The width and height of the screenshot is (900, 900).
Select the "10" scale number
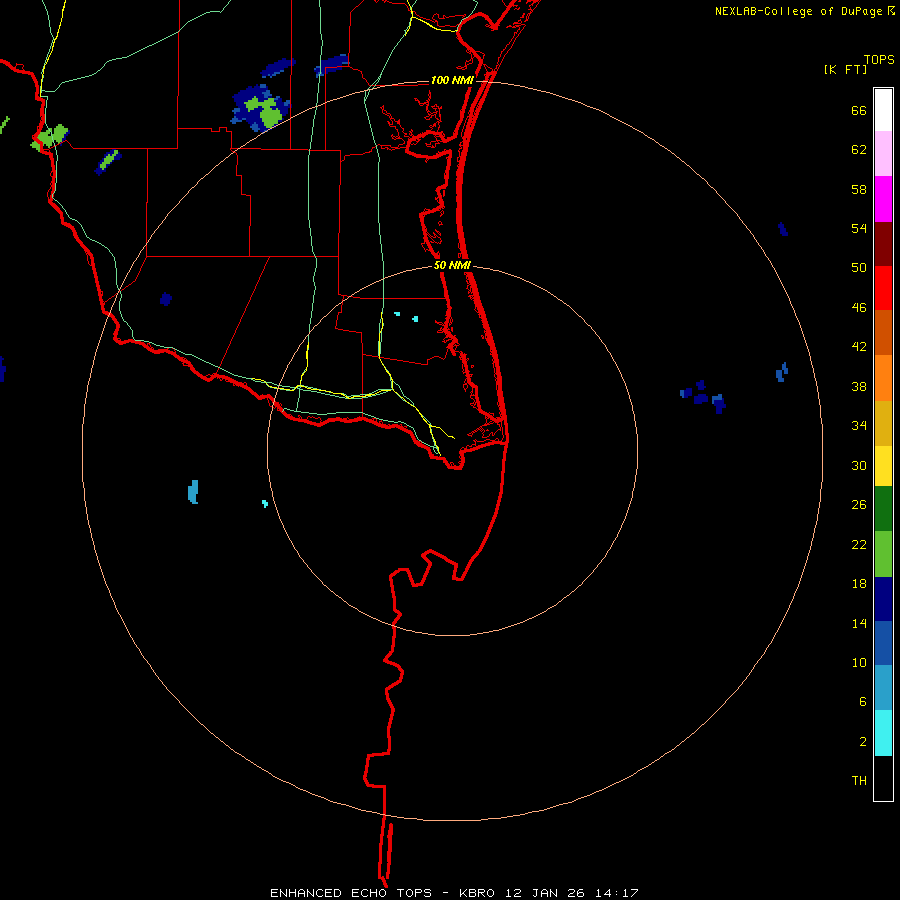(x=859, y=662)
